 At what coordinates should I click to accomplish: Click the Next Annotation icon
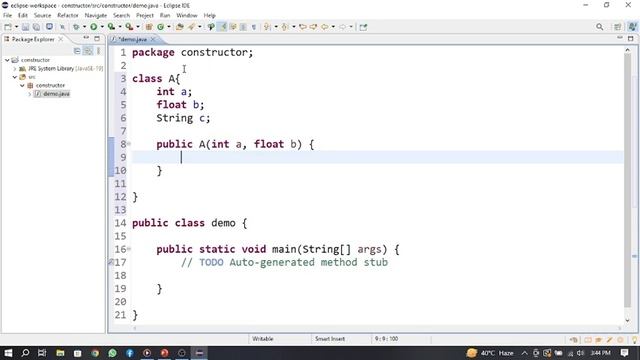coord(267,27)
